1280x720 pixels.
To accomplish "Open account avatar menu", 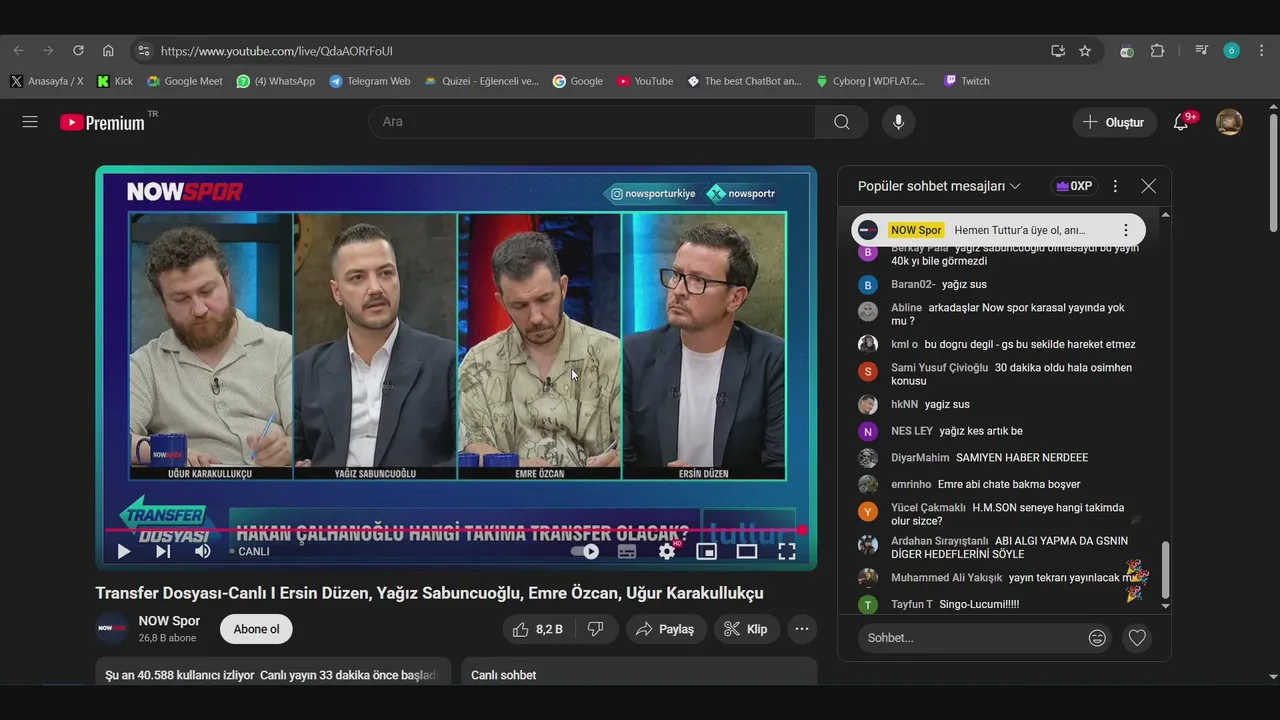I will tap(1229, 122).
